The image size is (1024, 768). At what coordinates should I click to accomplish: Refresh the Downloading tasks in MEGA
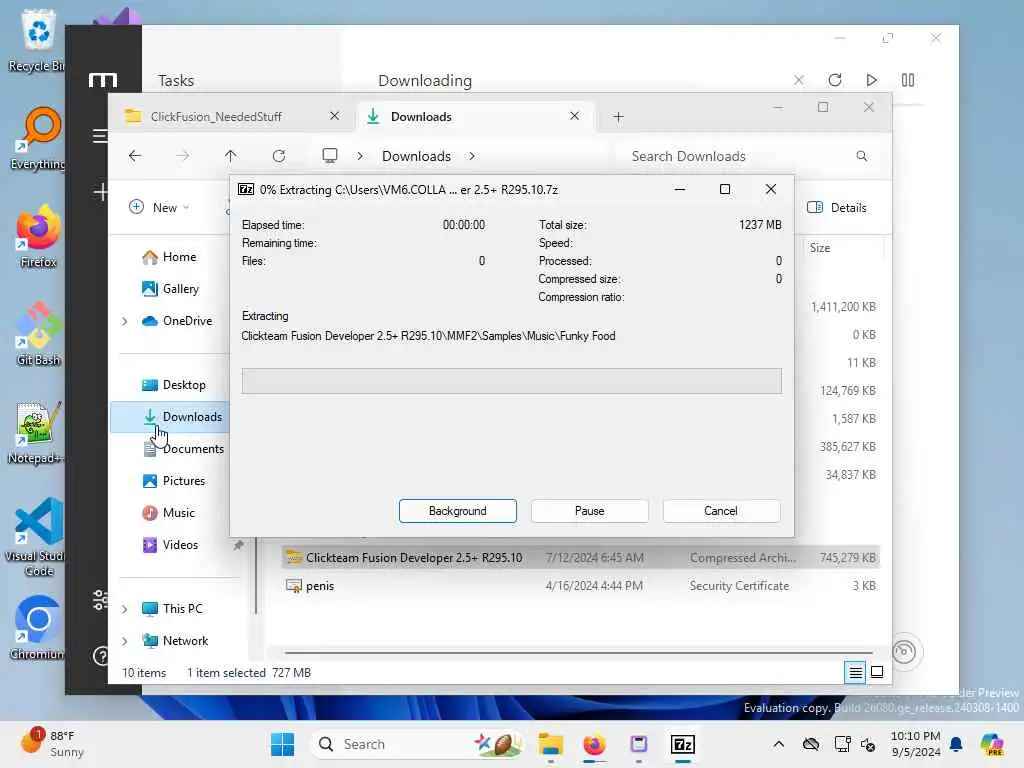(x=835, y=80)
